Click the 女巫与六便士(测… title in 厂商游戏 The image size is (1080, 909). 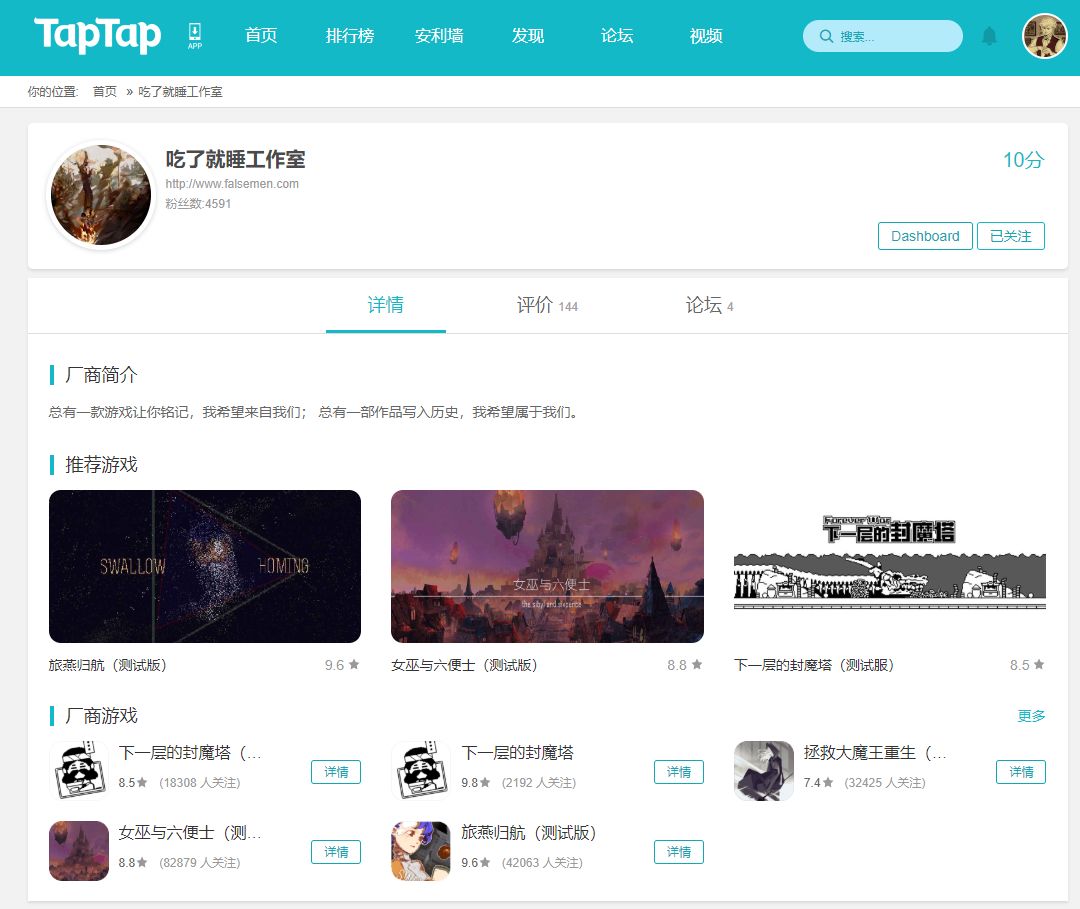[x=190, y=833]
